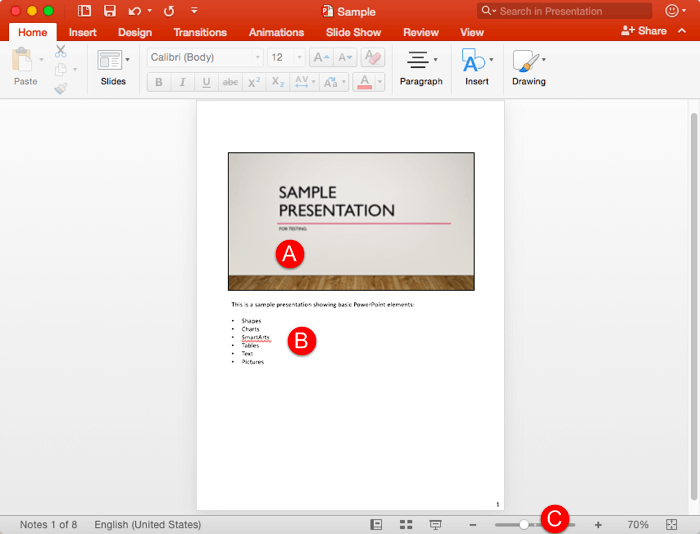Click the vertical scrollbar

693,306
